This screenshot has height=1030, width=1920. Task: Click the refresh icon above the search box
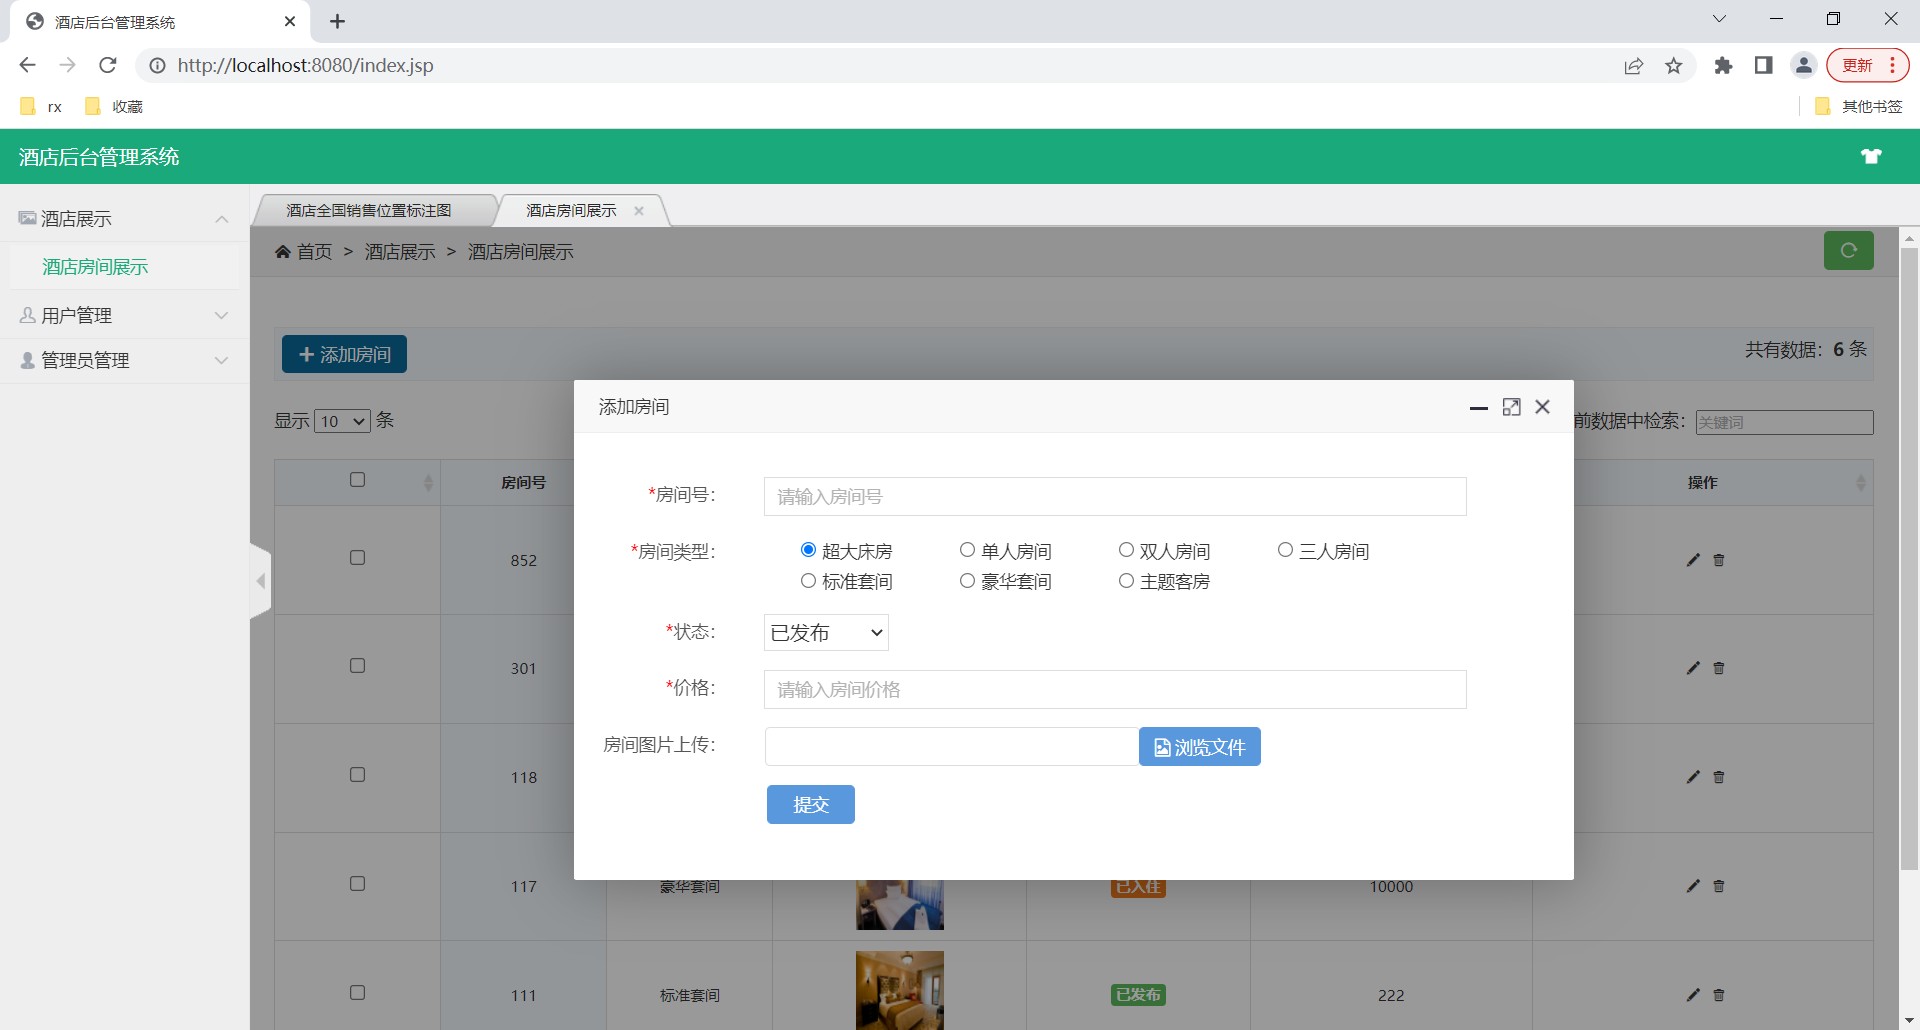[x=1849, y=250]
